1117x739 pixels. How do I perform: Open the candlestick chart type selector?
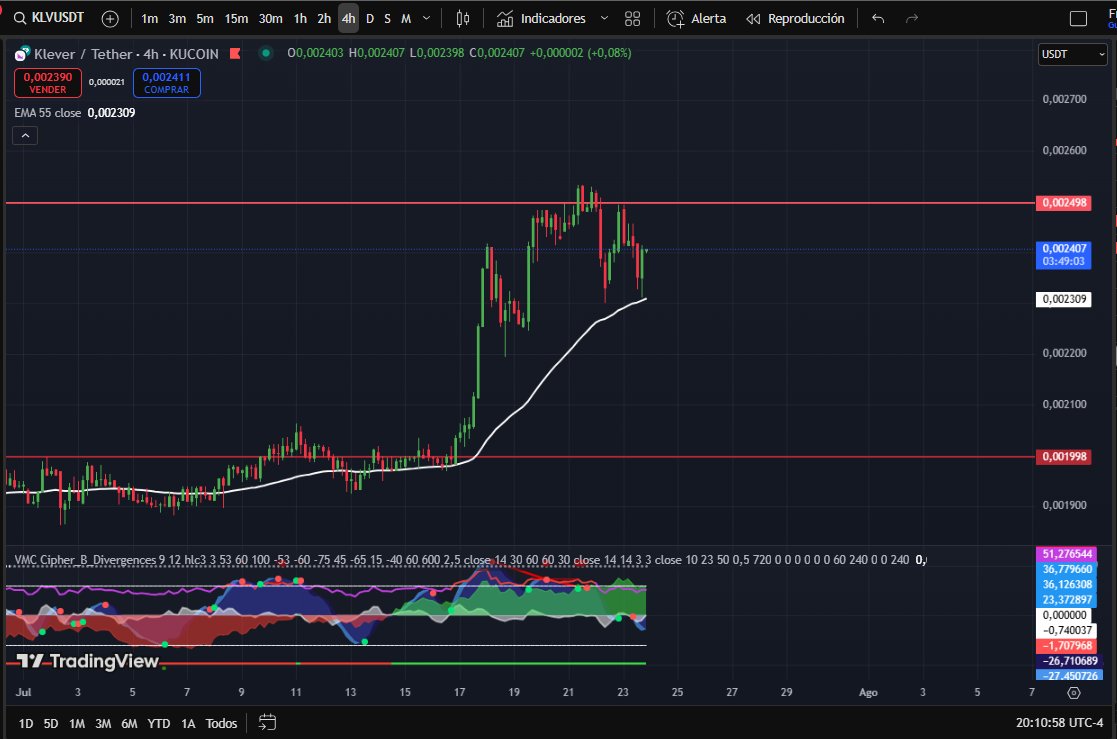(x=462, y=19)
